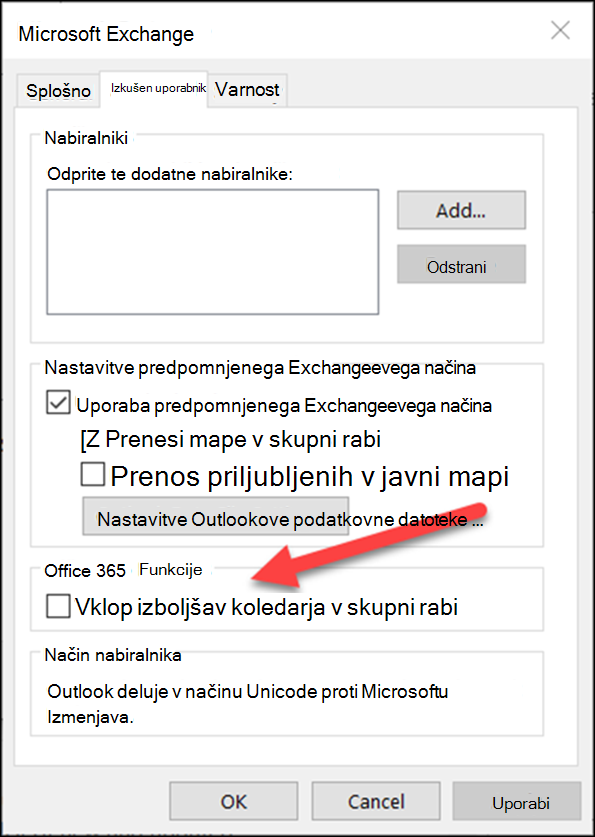Image resolution: width=595 pixels, height=837 pixels.
Task: Click the Odstrani button
Action: pyautogui.click(x=461, y=264)
